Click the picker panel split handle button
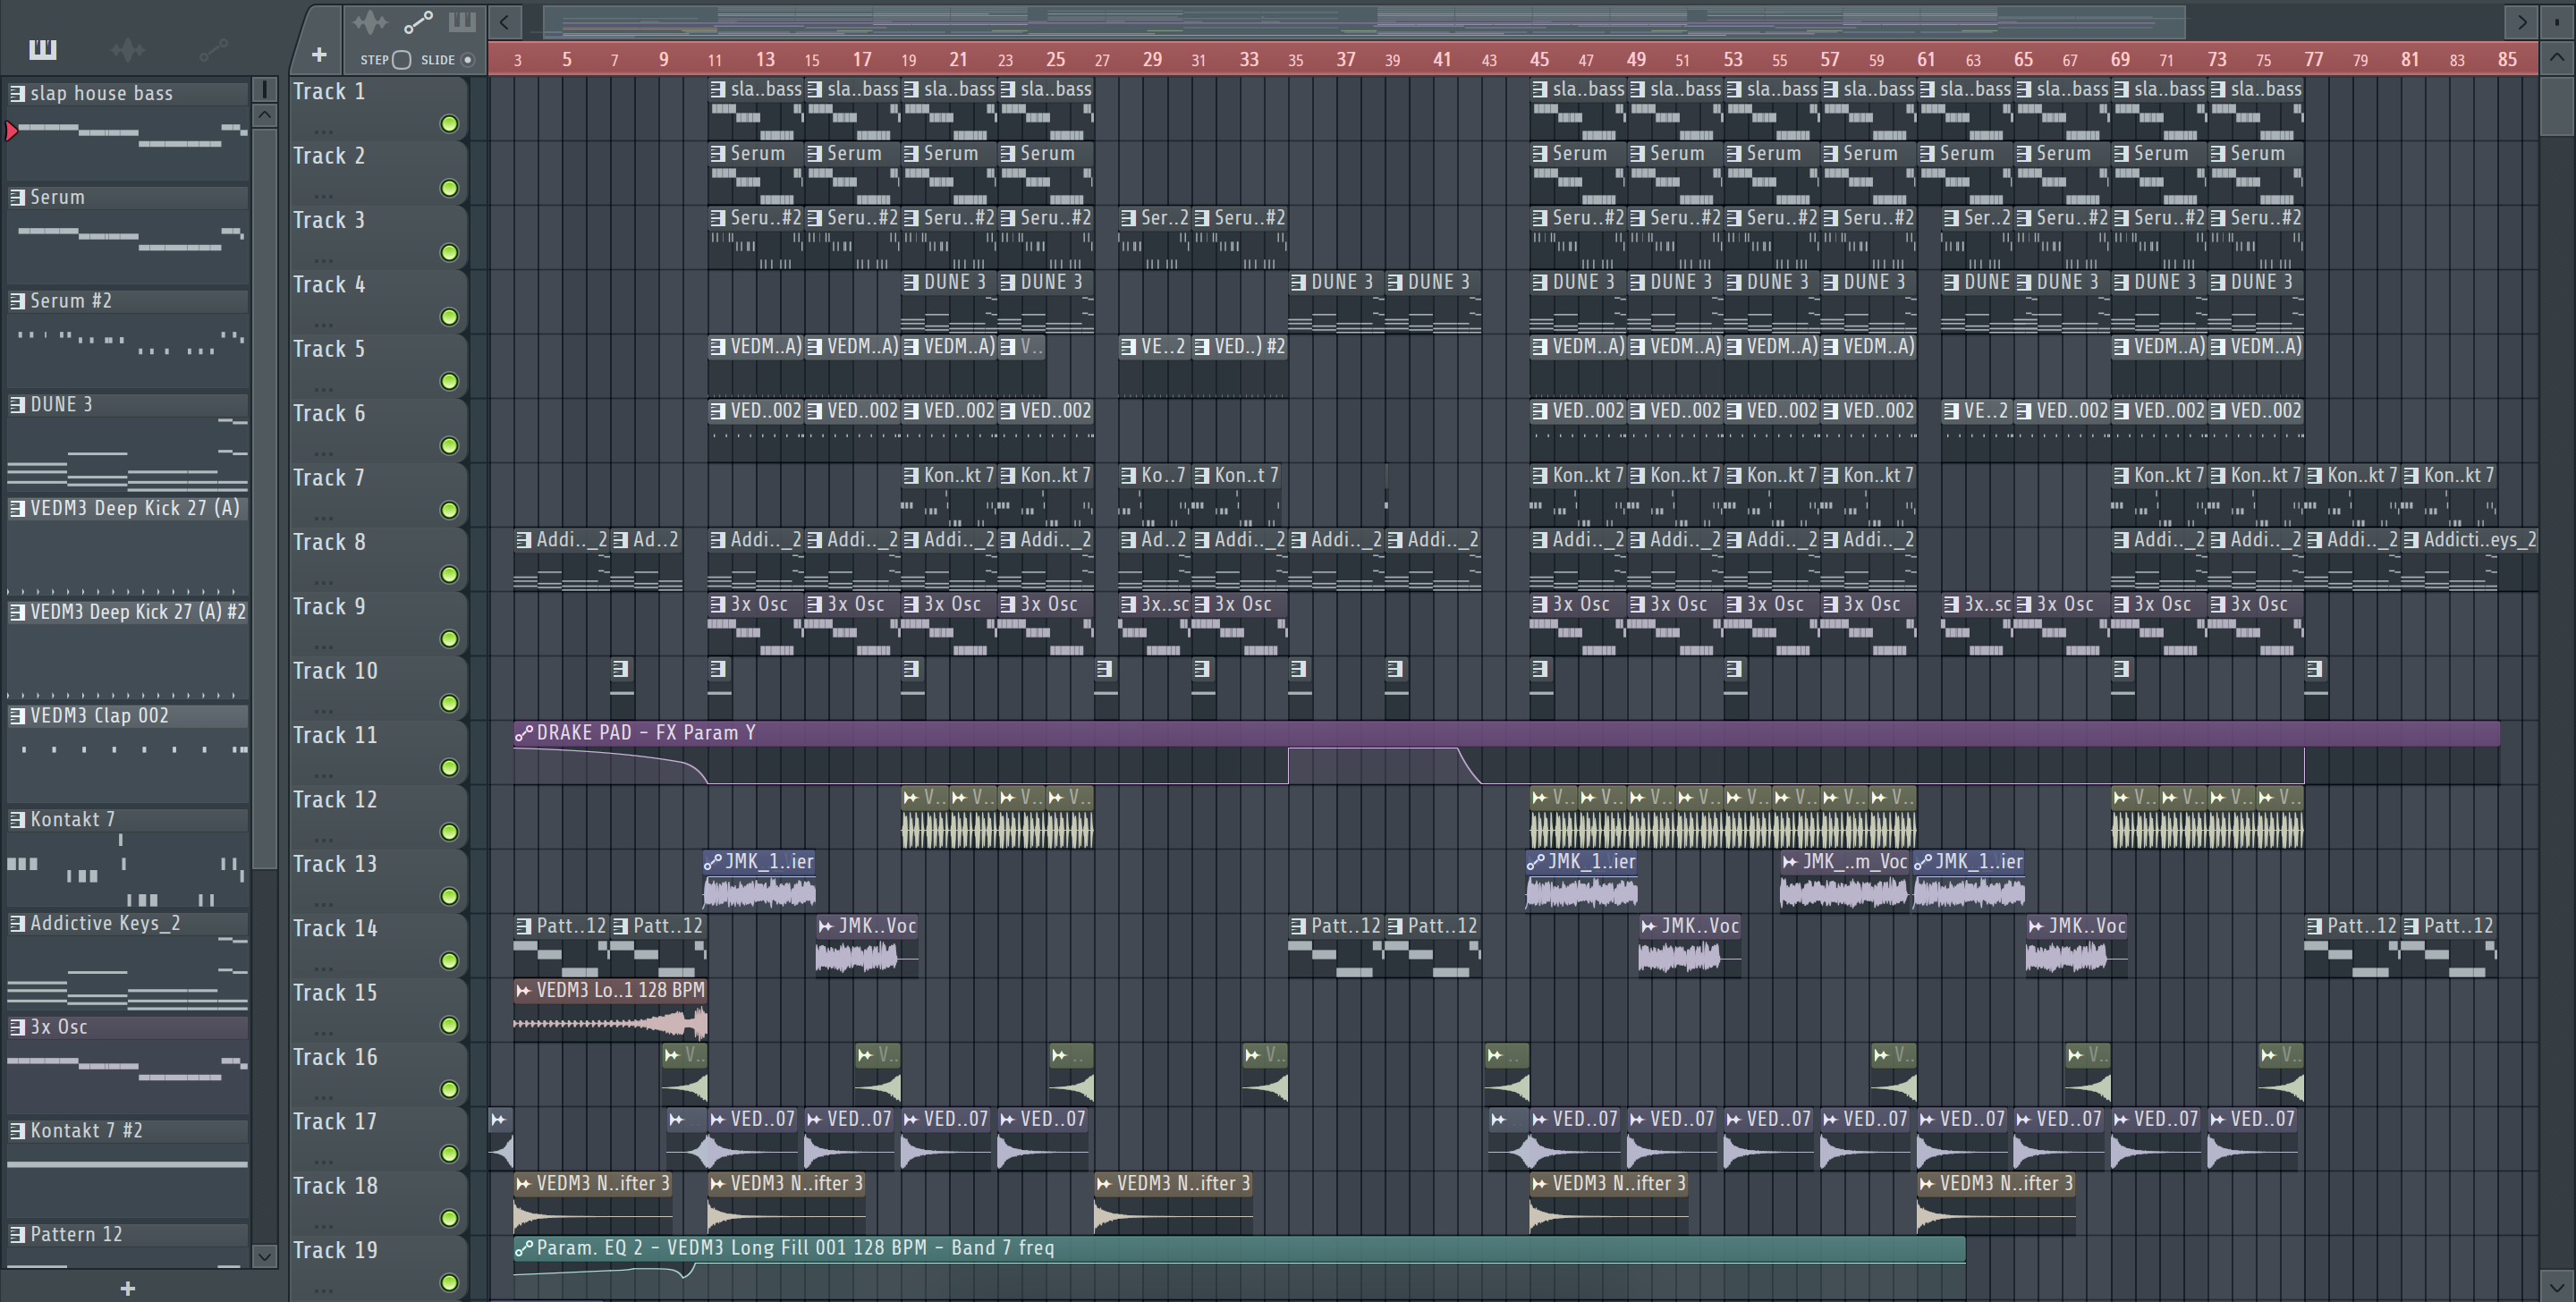 click(x=264, y=89)
